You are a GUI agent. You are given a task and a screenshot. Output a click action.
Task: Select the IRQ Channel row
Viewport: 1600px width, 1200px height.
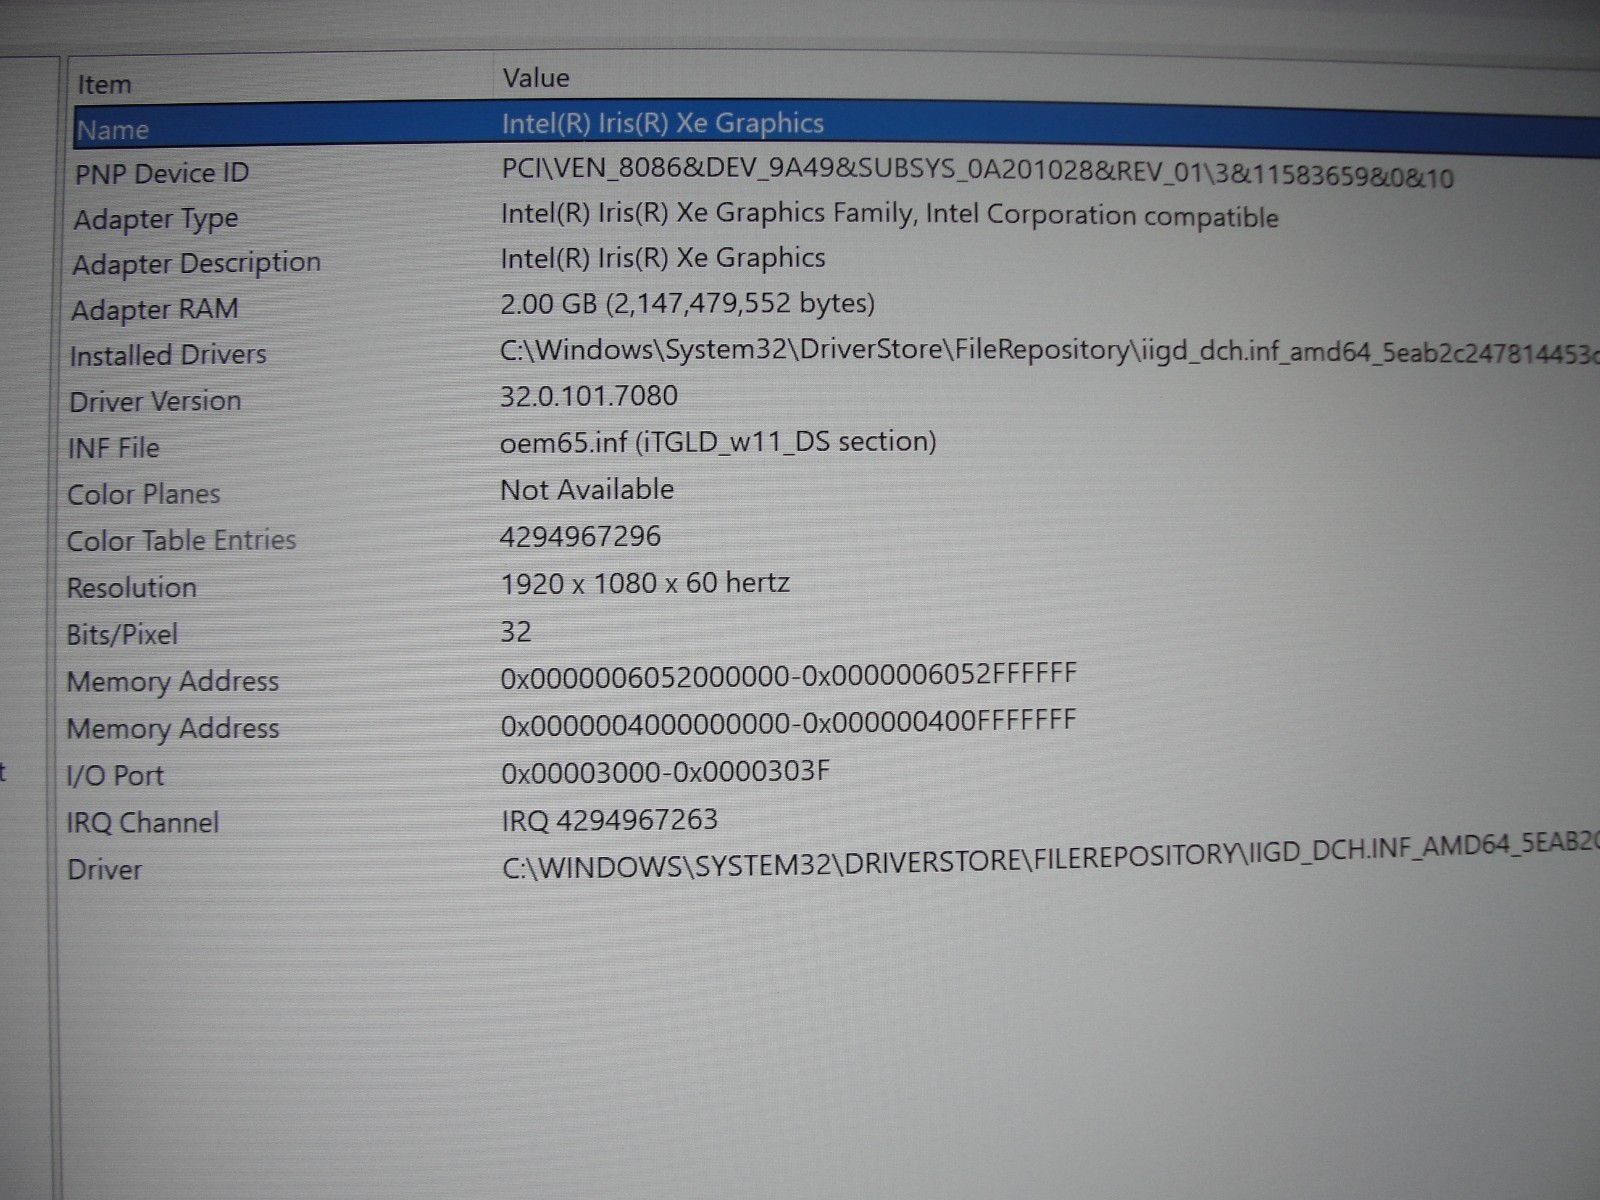point(142,823)
